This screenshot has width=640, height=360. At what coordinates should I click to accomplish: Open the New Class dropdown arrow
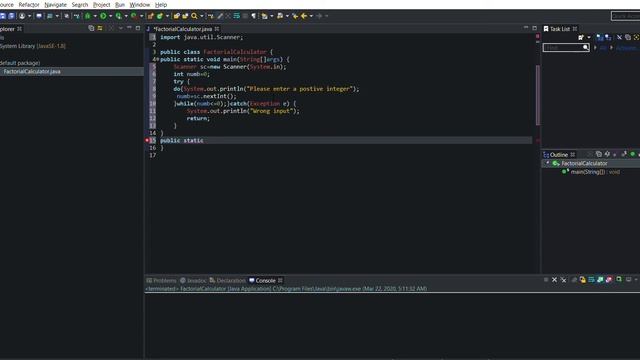click(x=167, y=16)
